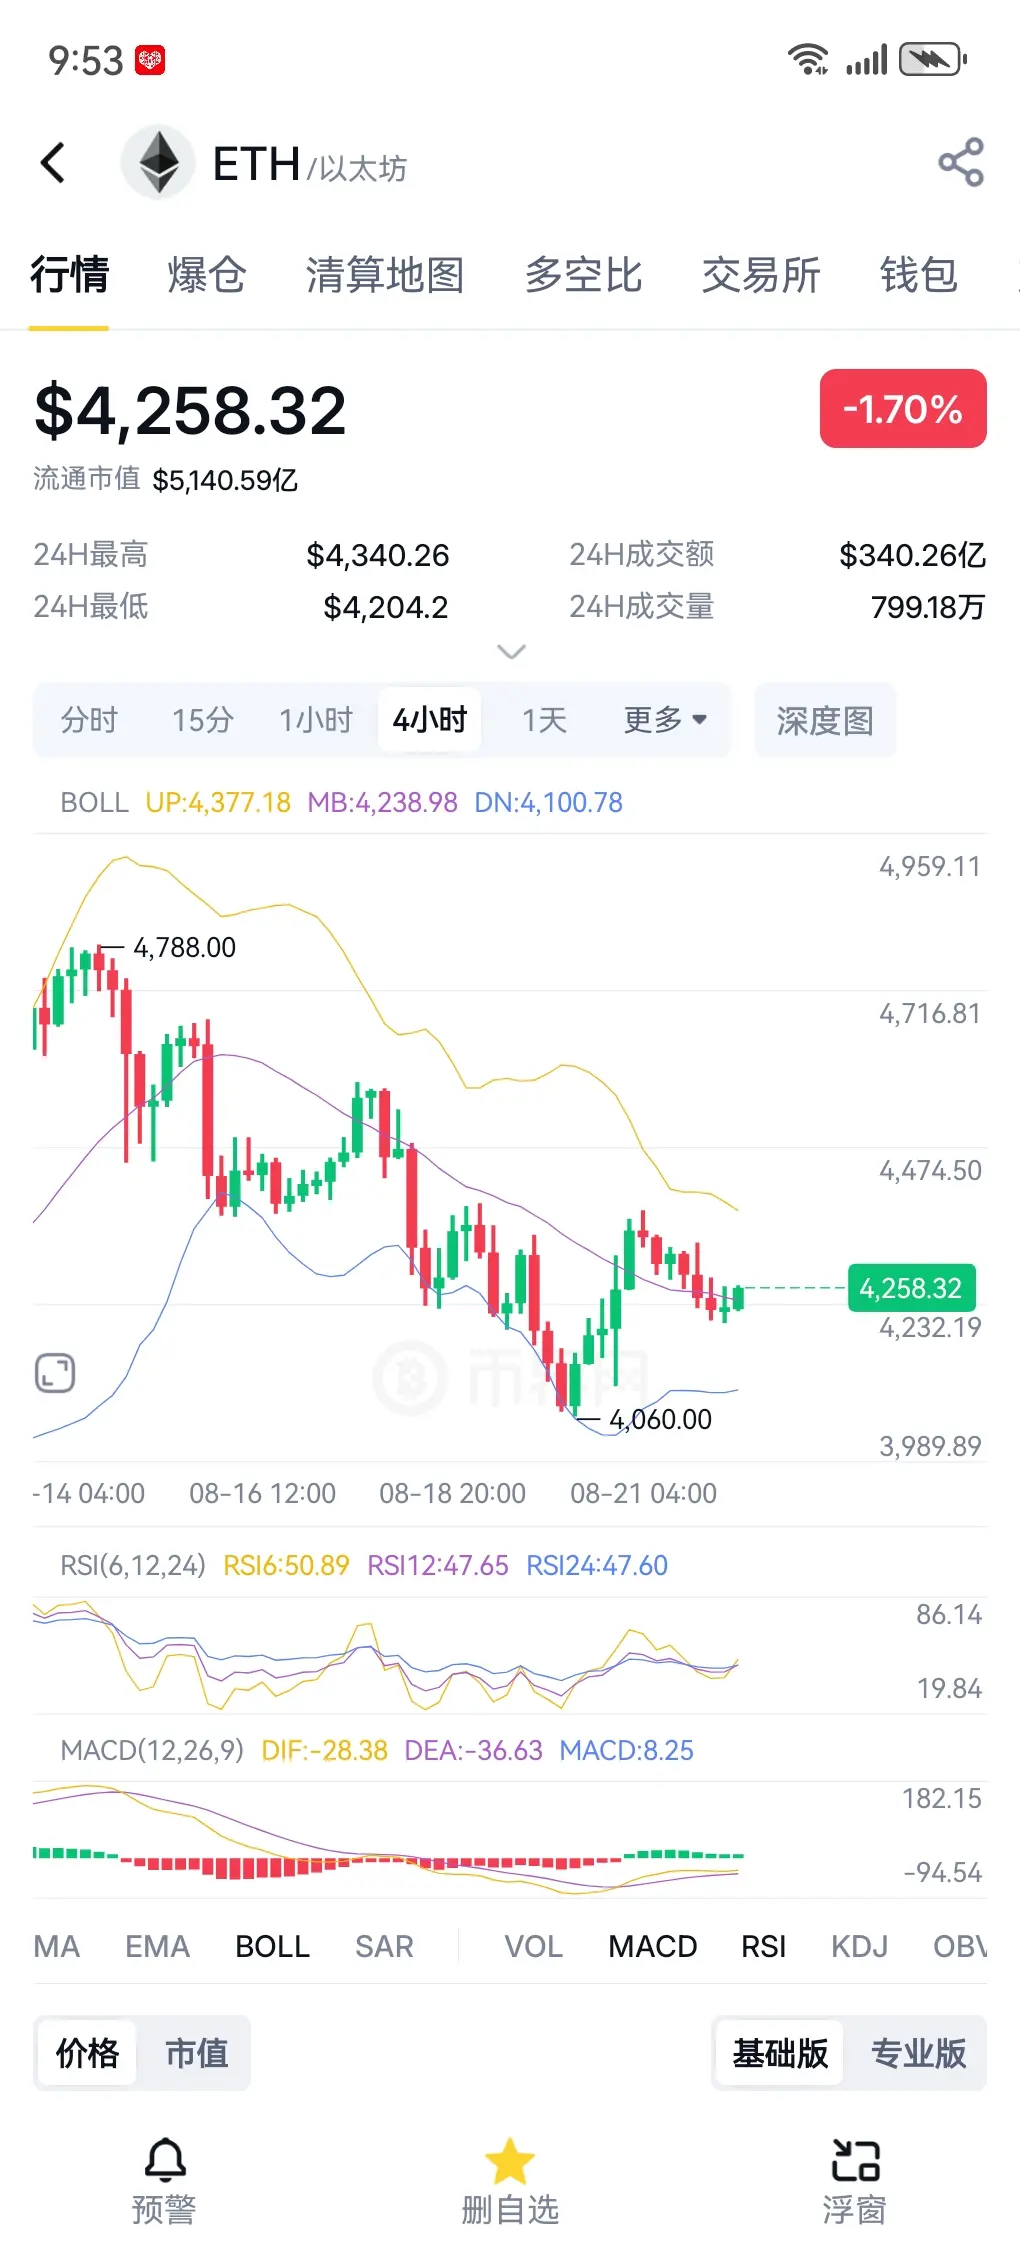Select the 市值 view button
Image resolution: width=1020 pixels, height=2250 pixels.
[x=196, y=2053]
